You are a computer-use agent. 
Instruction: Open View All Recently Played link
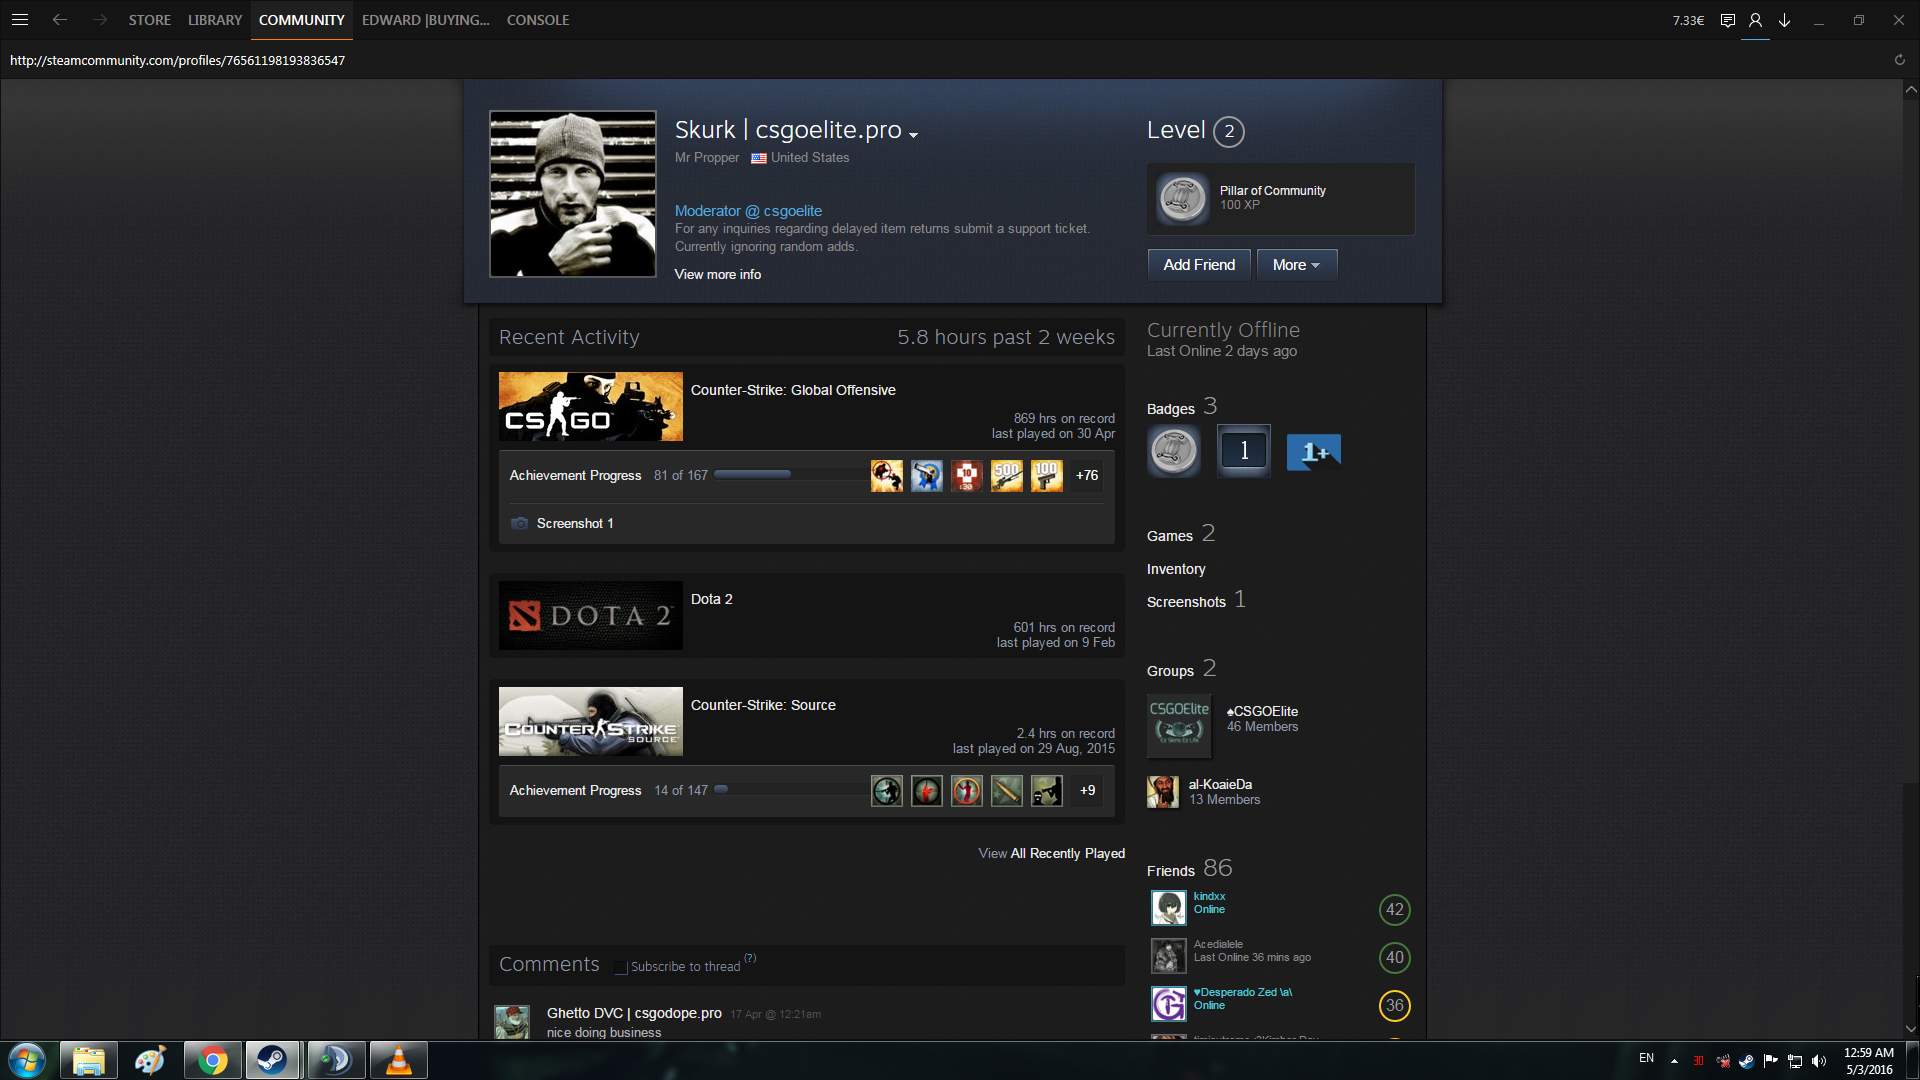1051,853
